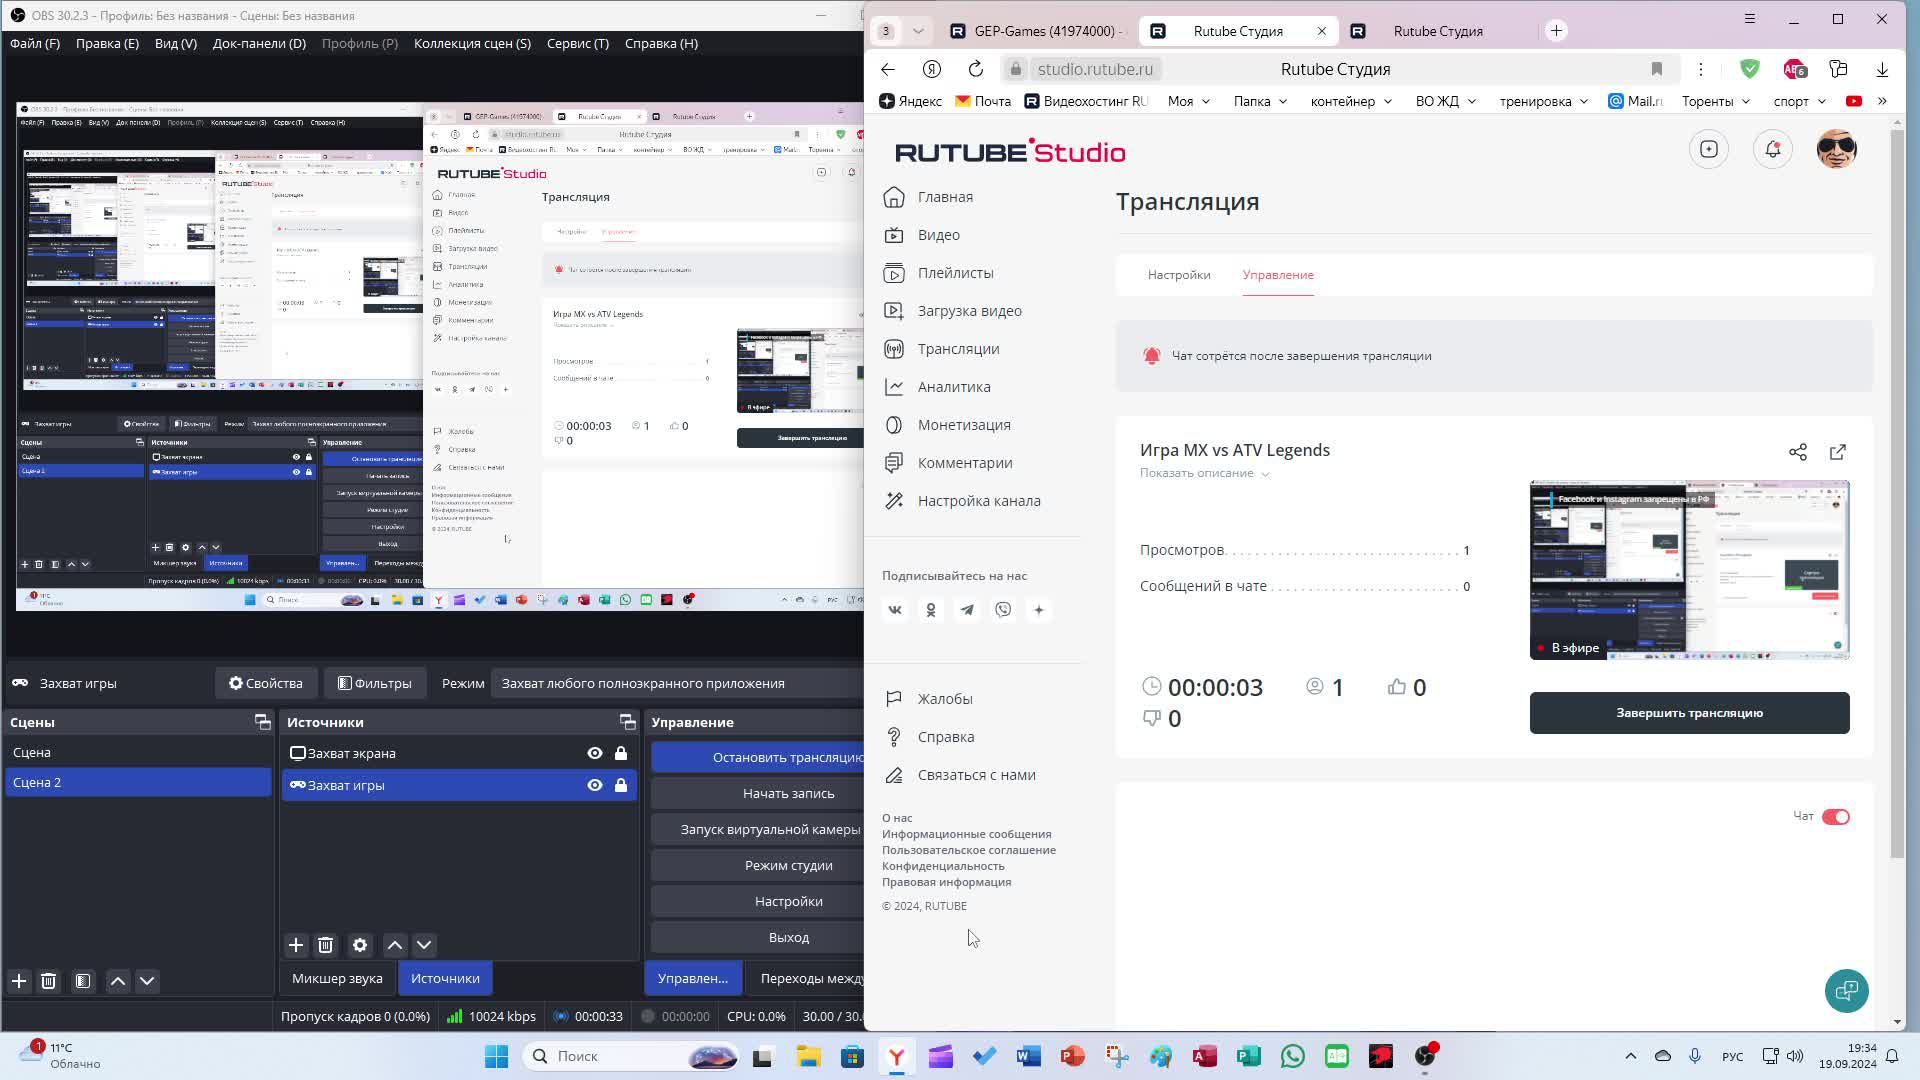This screenshot has height=1080, width=1920.
Task: Open the support chat widget button
Action: pos(1846,991)
